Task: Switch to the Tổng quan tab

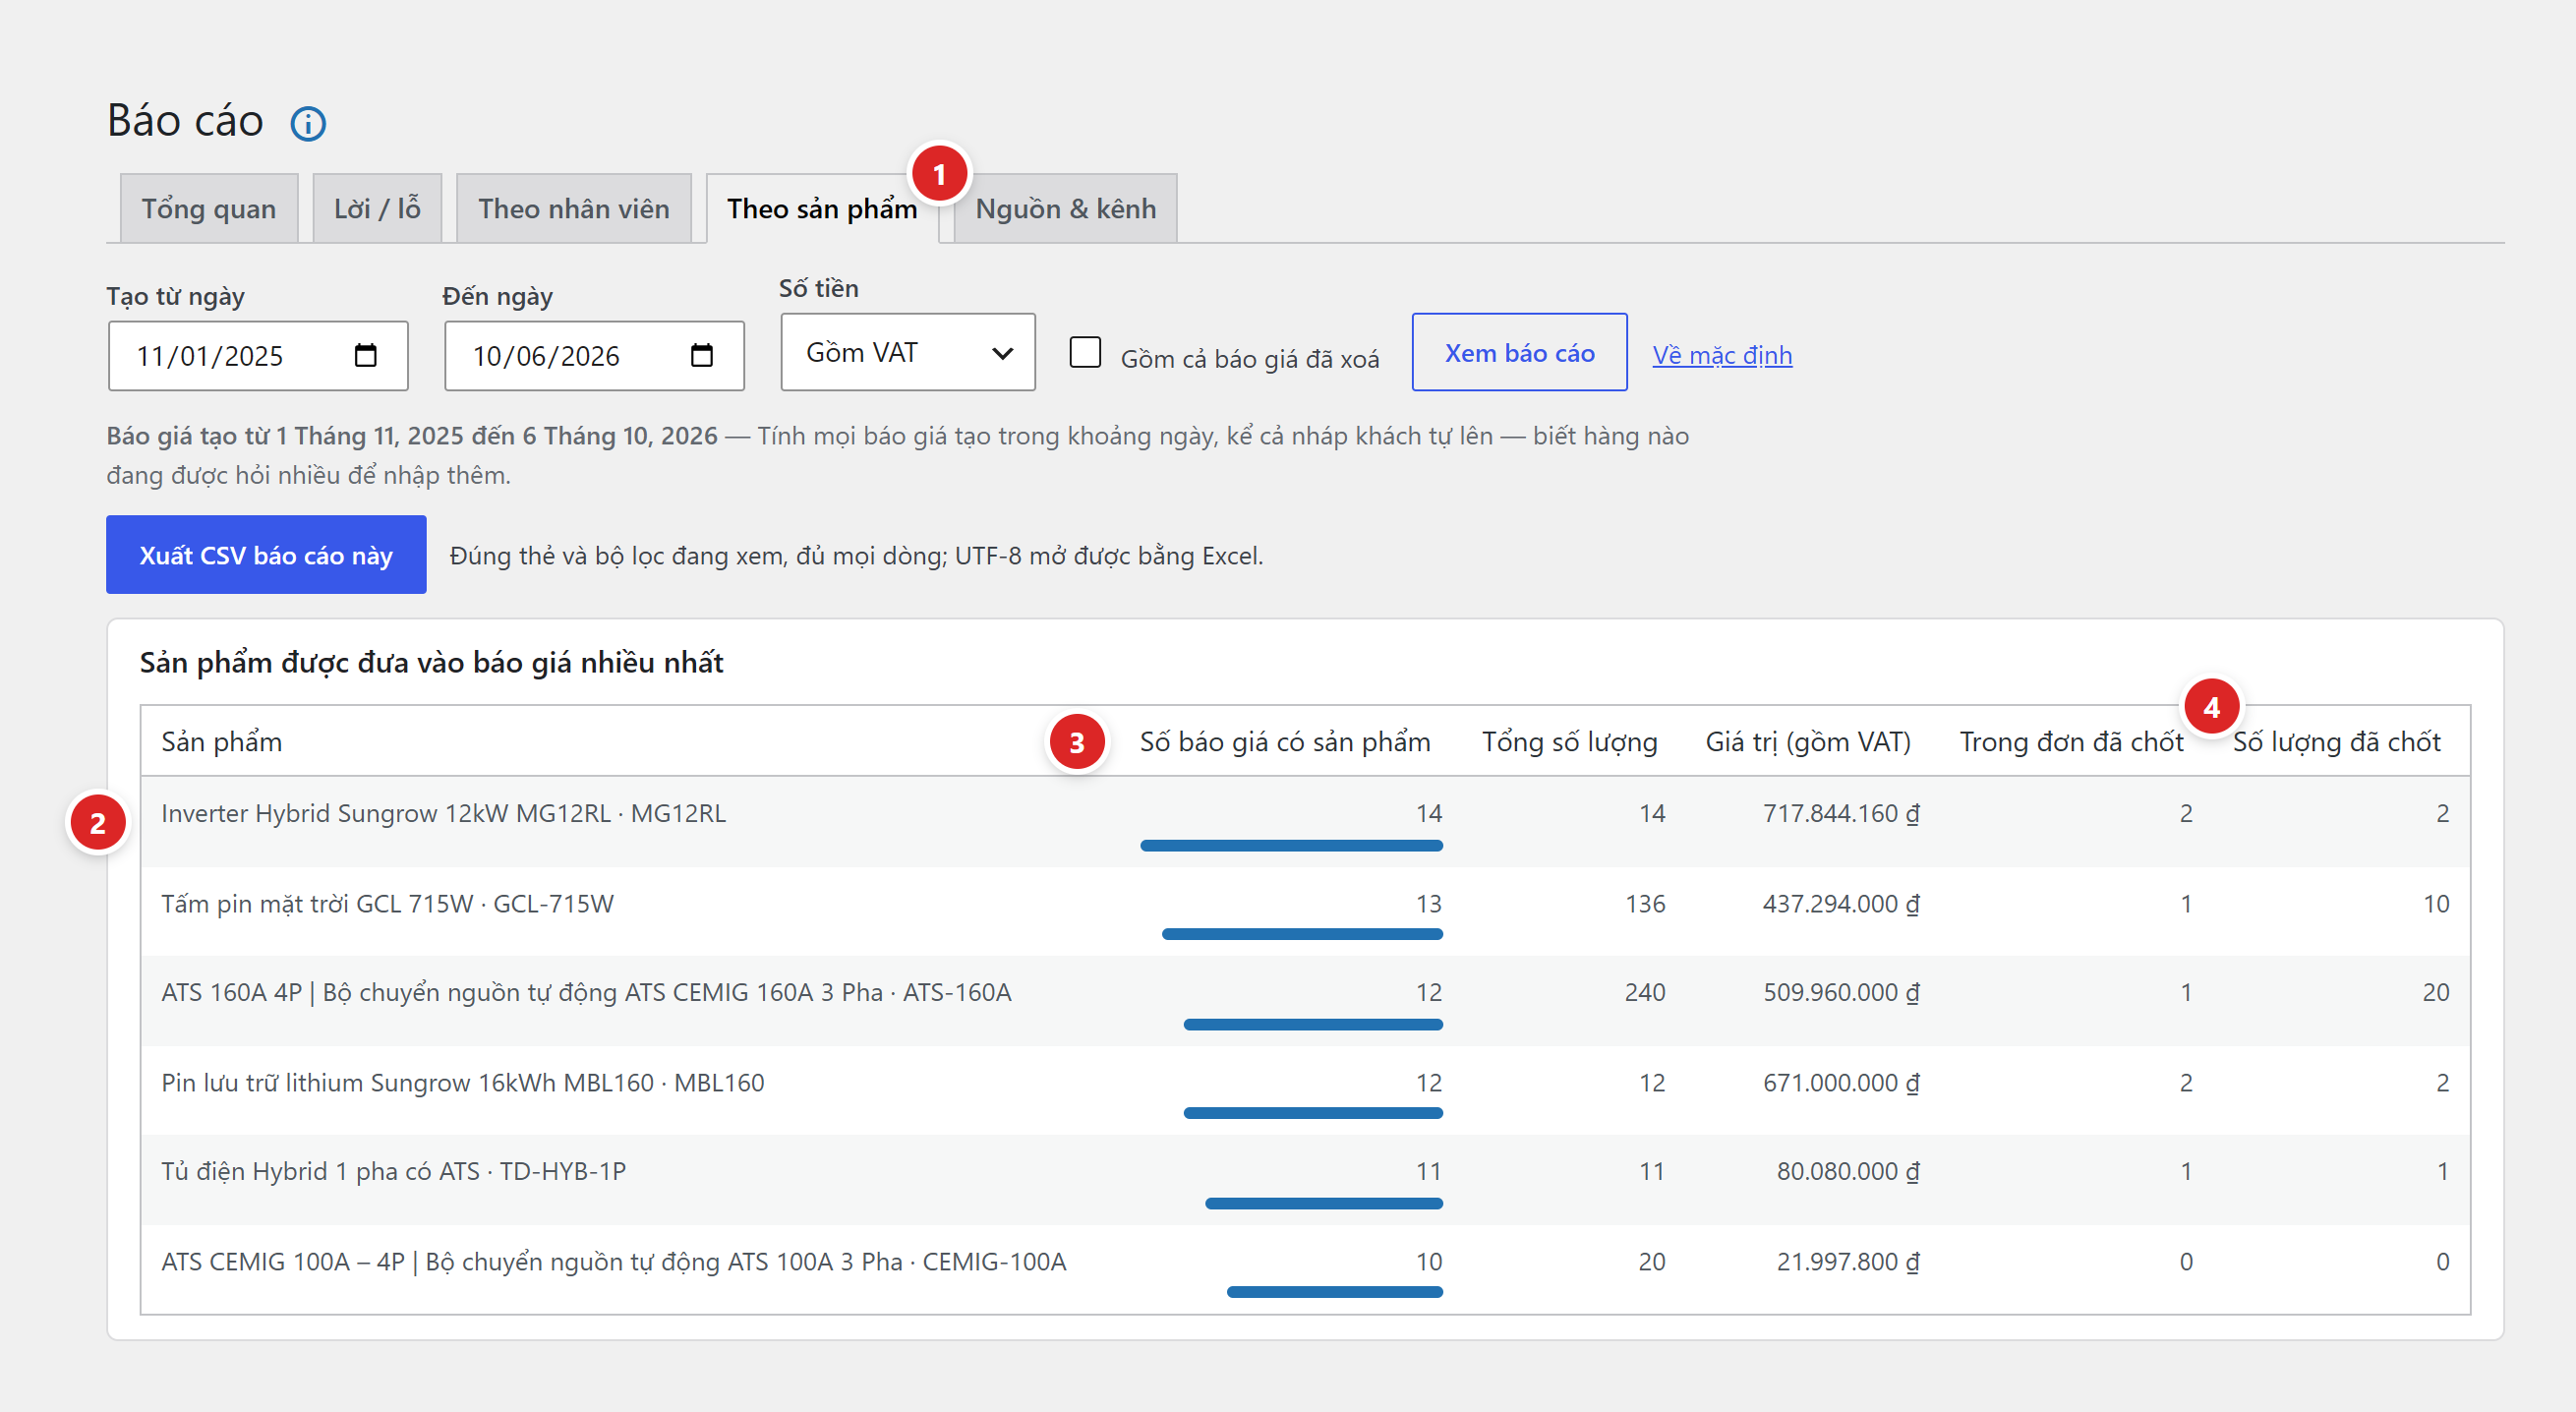Action: 209,209
